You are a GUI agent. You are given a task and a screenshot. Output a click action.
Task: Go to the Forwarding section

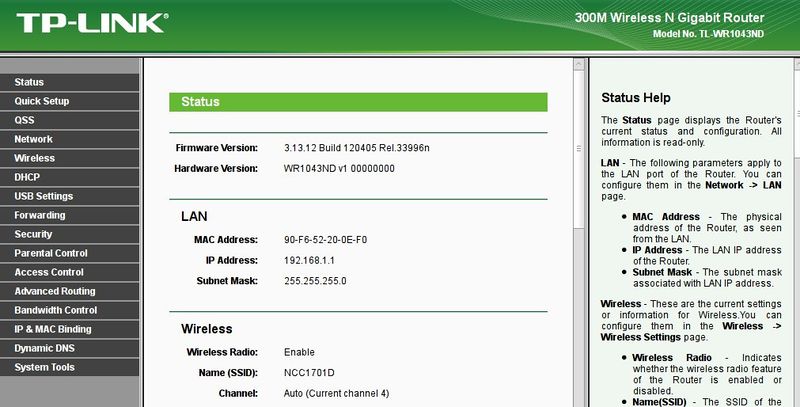click(x=40, y=215)
